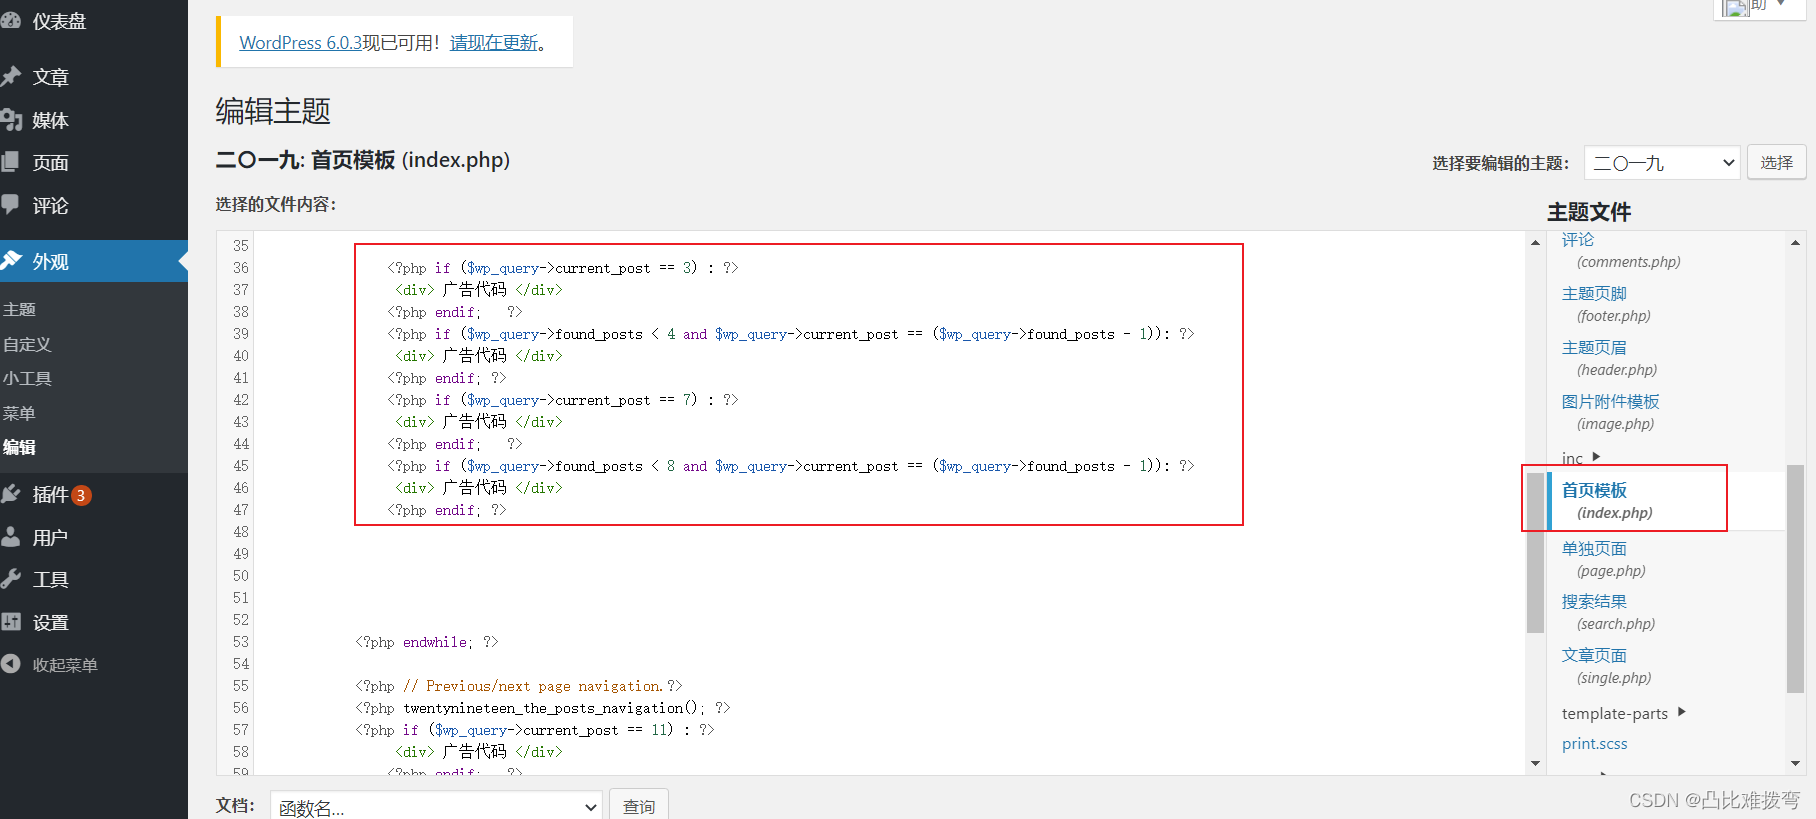Viewport: 1816px width, 819px height.
Task: Click the theme files list scrollbar thumb
Action: point(1795,578)
